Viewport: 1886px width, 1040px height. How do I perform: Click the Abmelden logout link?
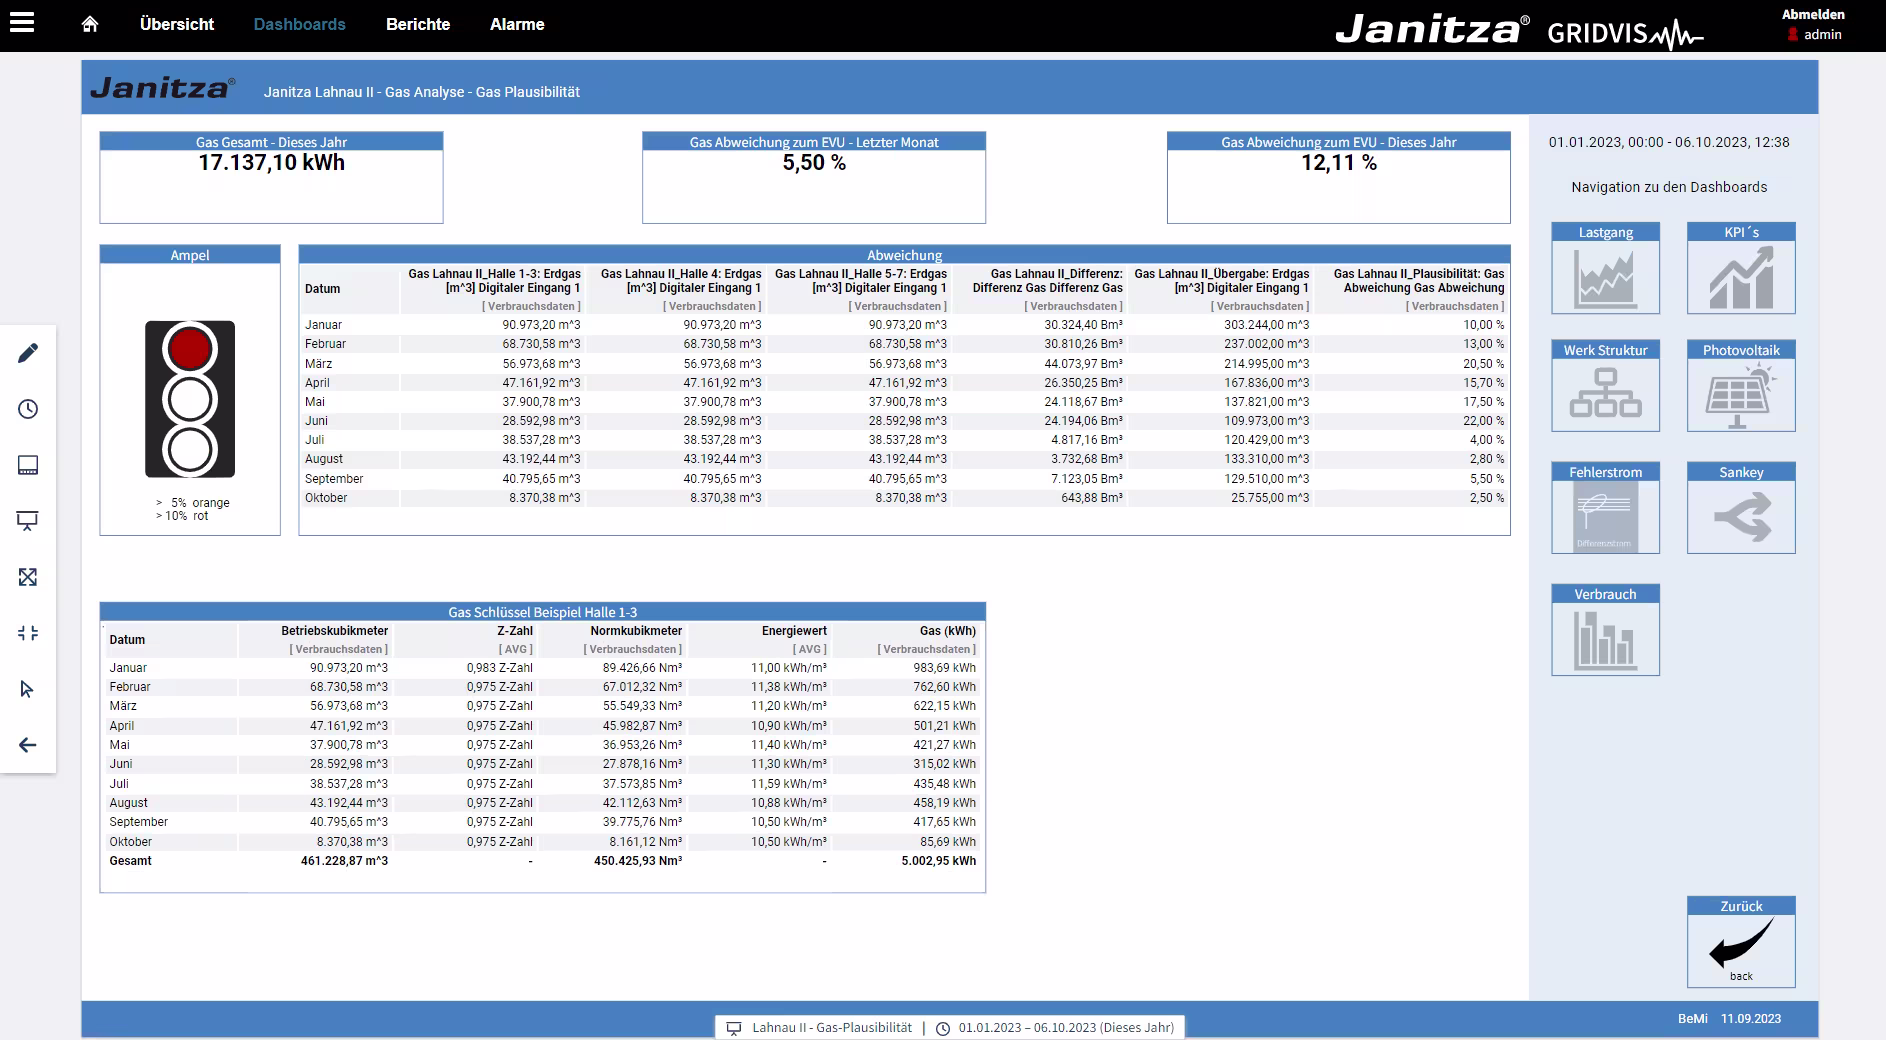tap(1813, 14)
